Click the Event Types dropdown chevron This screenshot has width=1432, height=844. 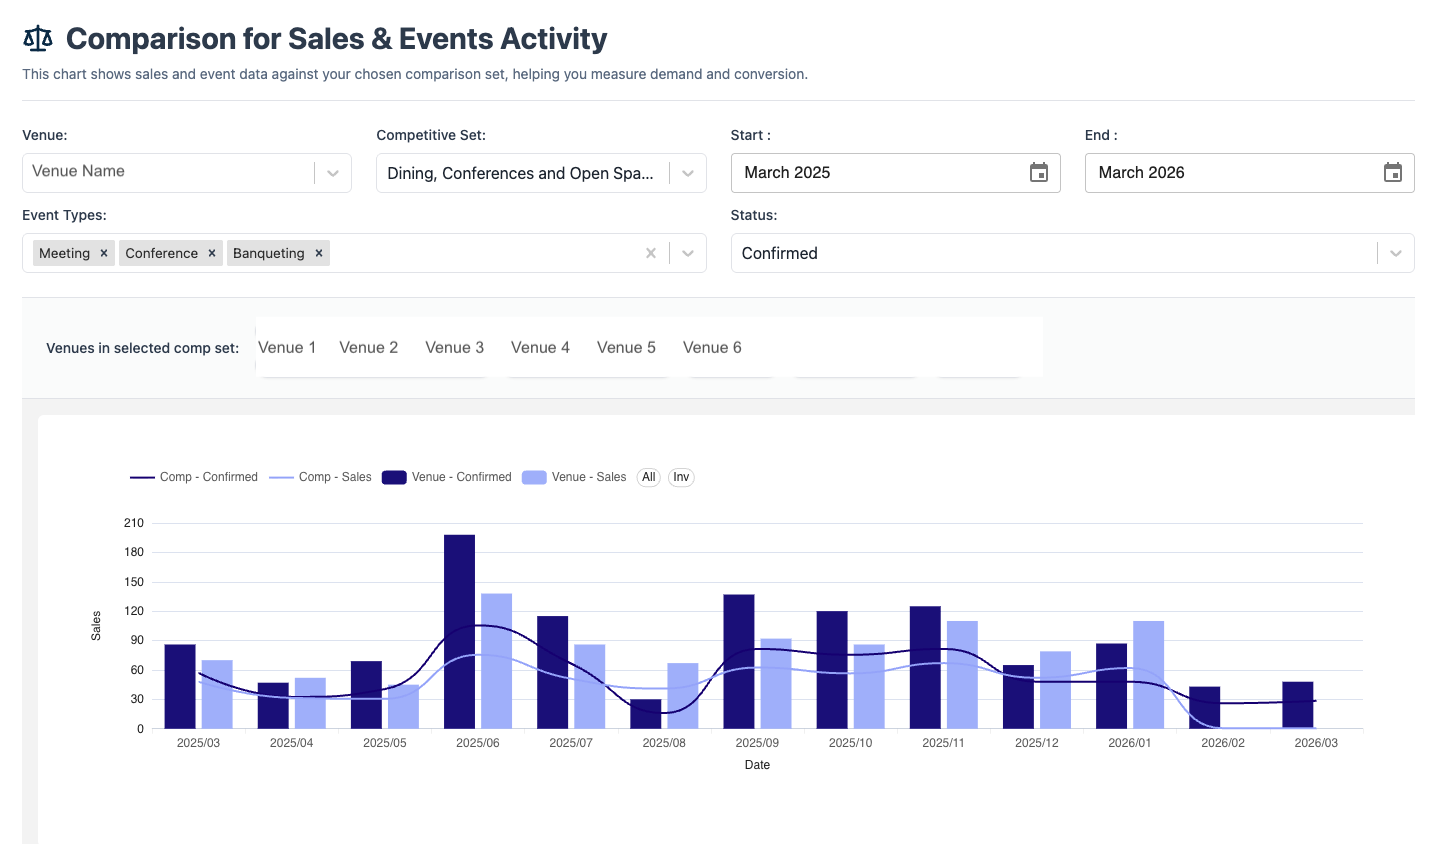click(x=688, y=253)
